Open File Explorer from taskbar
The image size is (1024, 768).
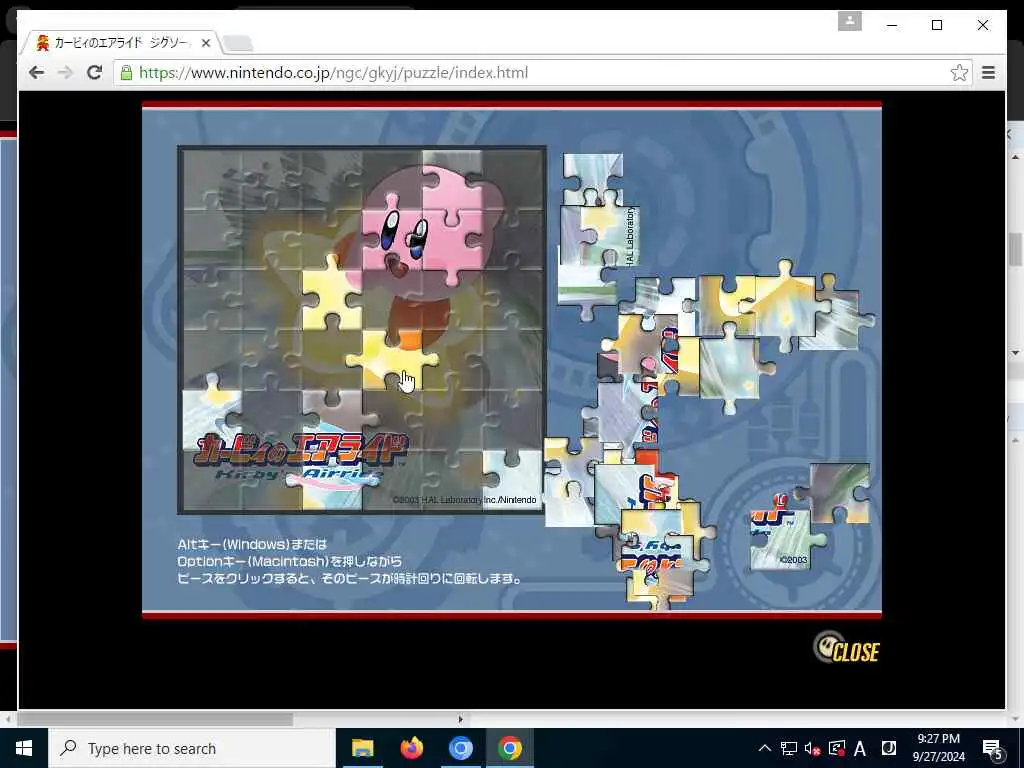click(x=362, y=748)
